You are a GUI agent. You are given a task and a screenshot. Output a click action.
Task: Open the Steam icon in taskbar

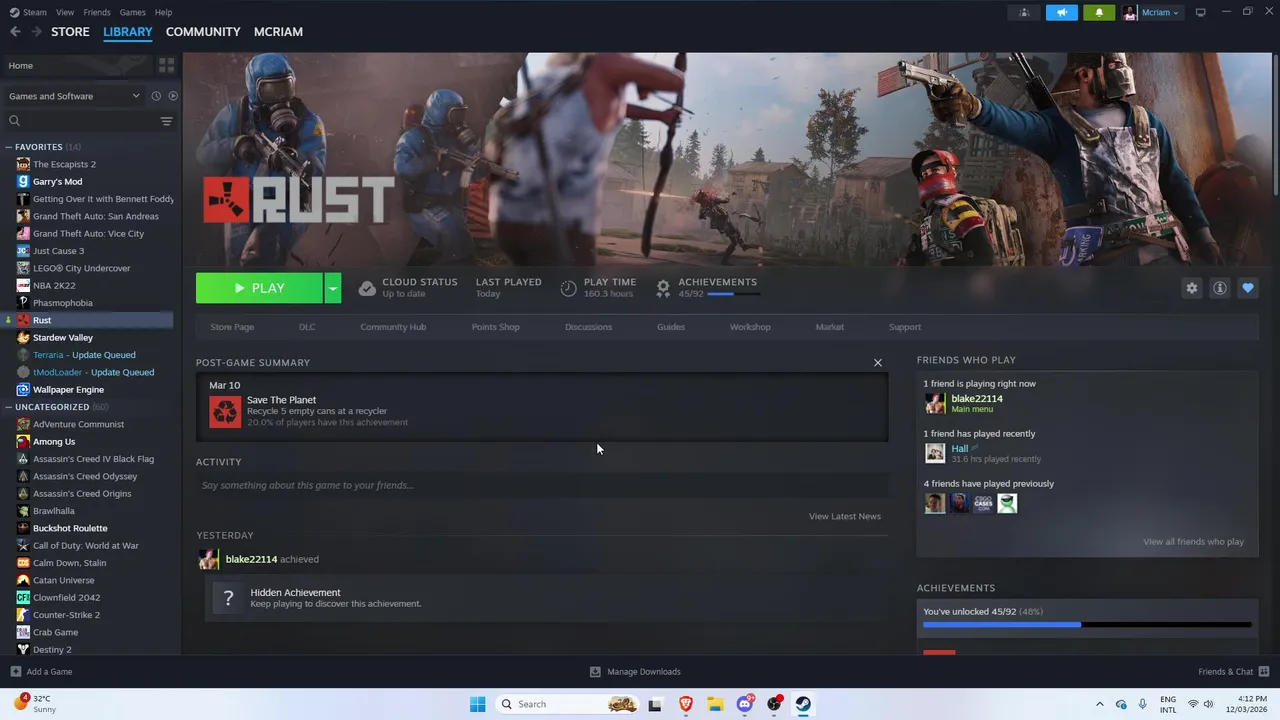pos(803,704)
